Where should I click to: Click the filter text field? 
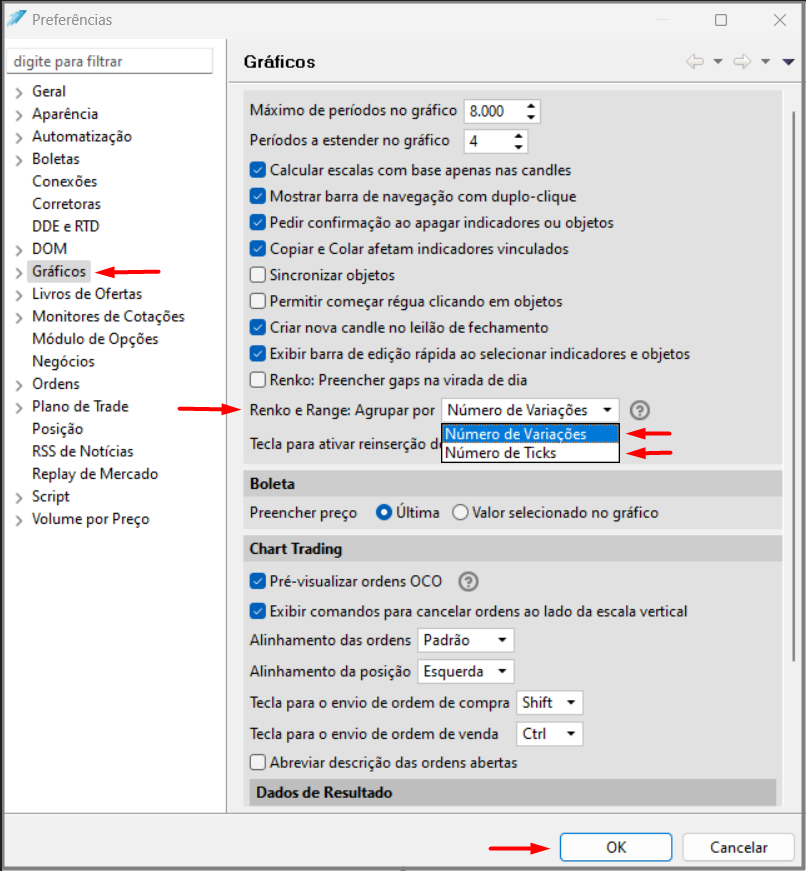click(x=110, y=61)
